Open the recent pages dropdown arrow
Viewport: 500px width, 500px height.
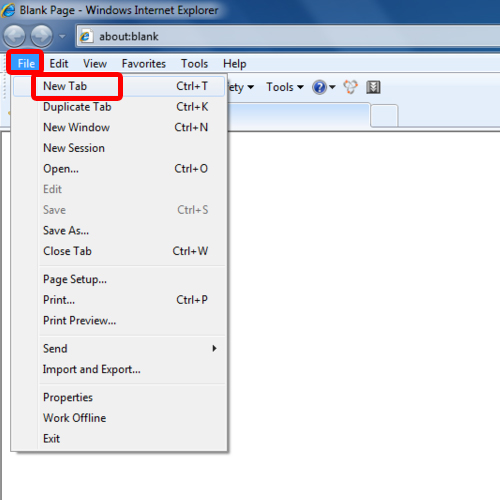[62, 36]
